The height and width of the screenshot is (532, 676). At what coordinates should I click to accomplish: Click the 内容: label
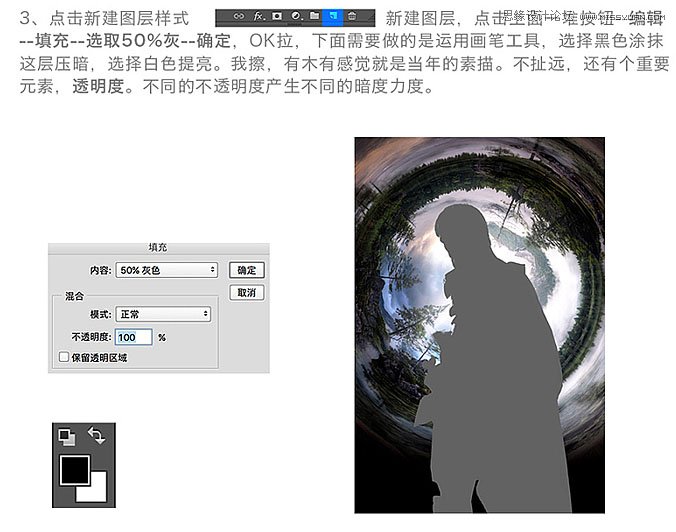100,270
